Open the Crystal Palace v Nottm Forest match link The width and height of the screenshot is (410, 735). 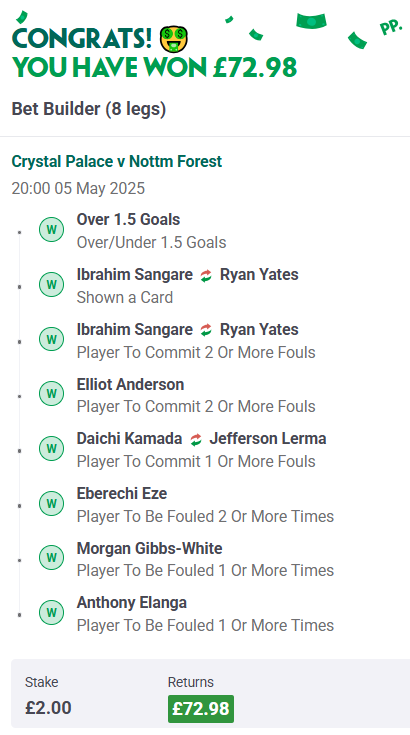117,161
